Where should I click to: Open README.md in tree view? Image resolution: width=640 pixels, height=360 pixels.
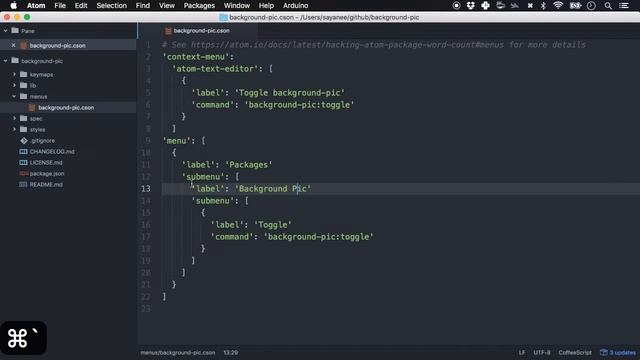tap(46, 184)
